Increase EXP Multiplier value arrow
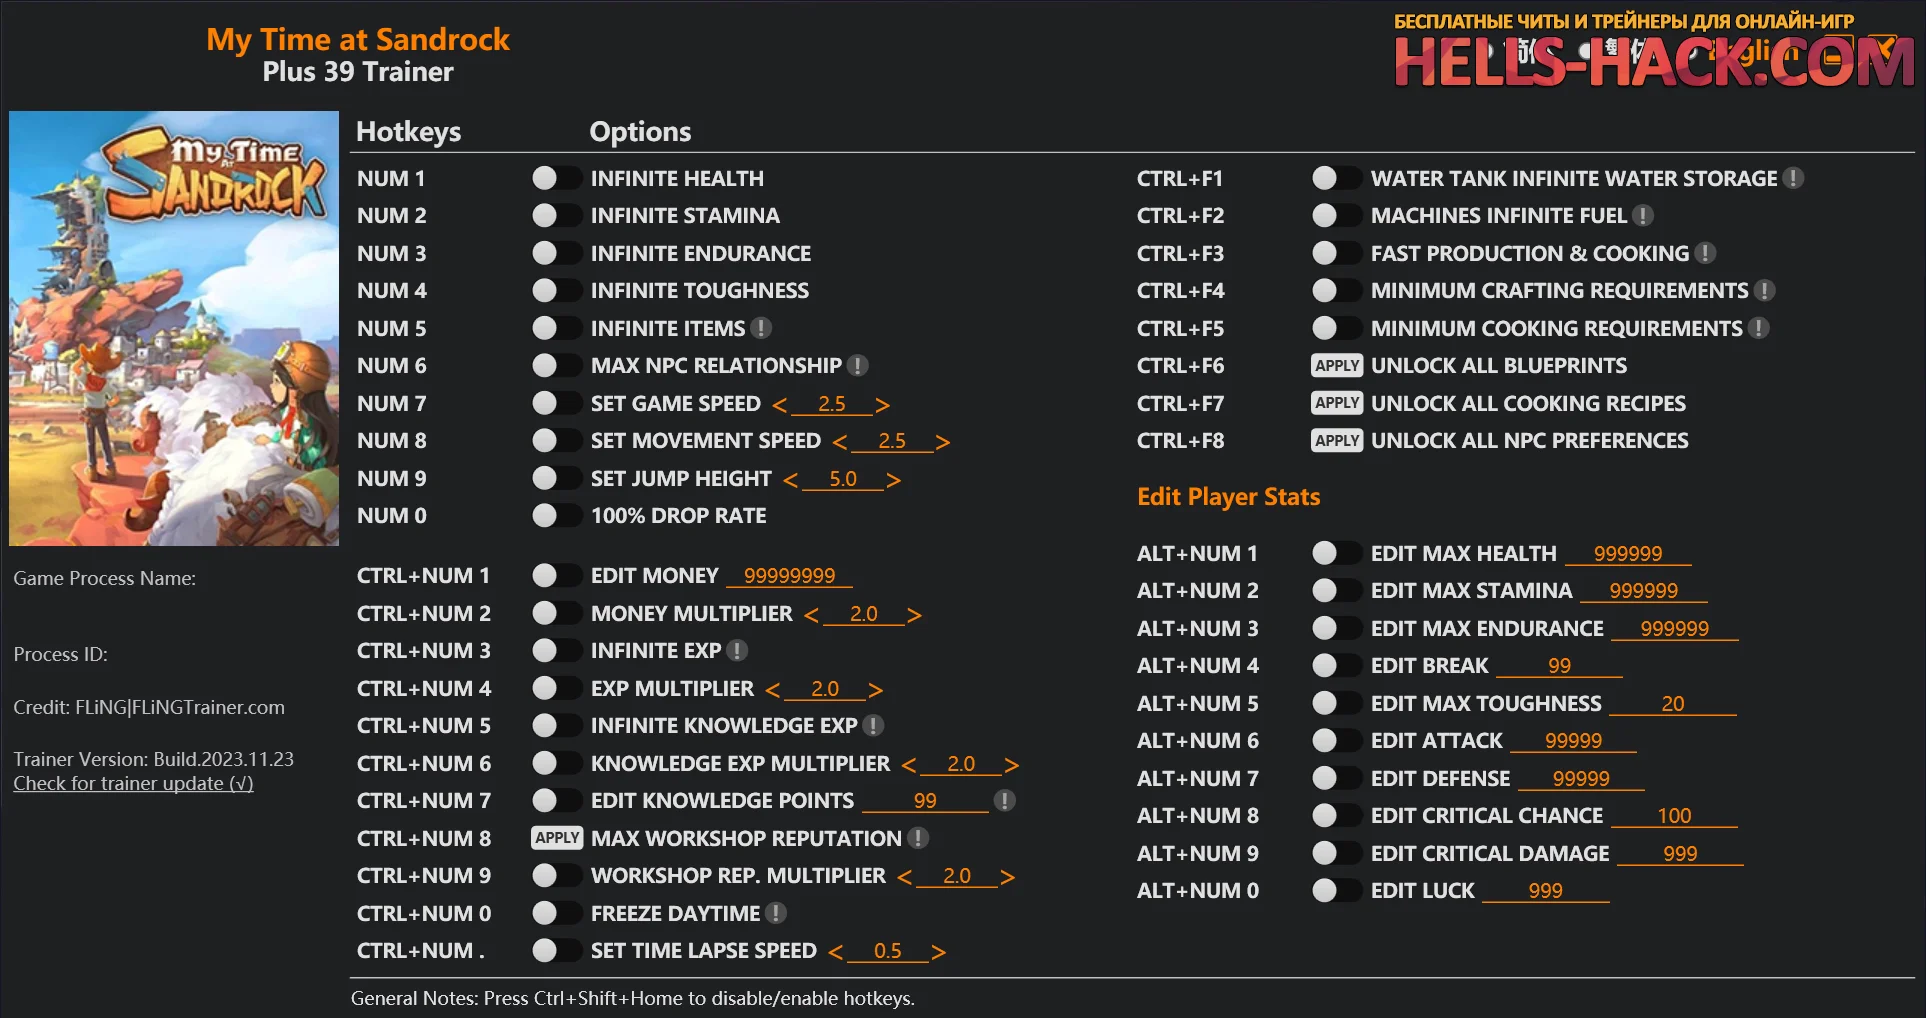Image resolution: width=1926 pixels, height=1018 pixels. click(875, 690)
